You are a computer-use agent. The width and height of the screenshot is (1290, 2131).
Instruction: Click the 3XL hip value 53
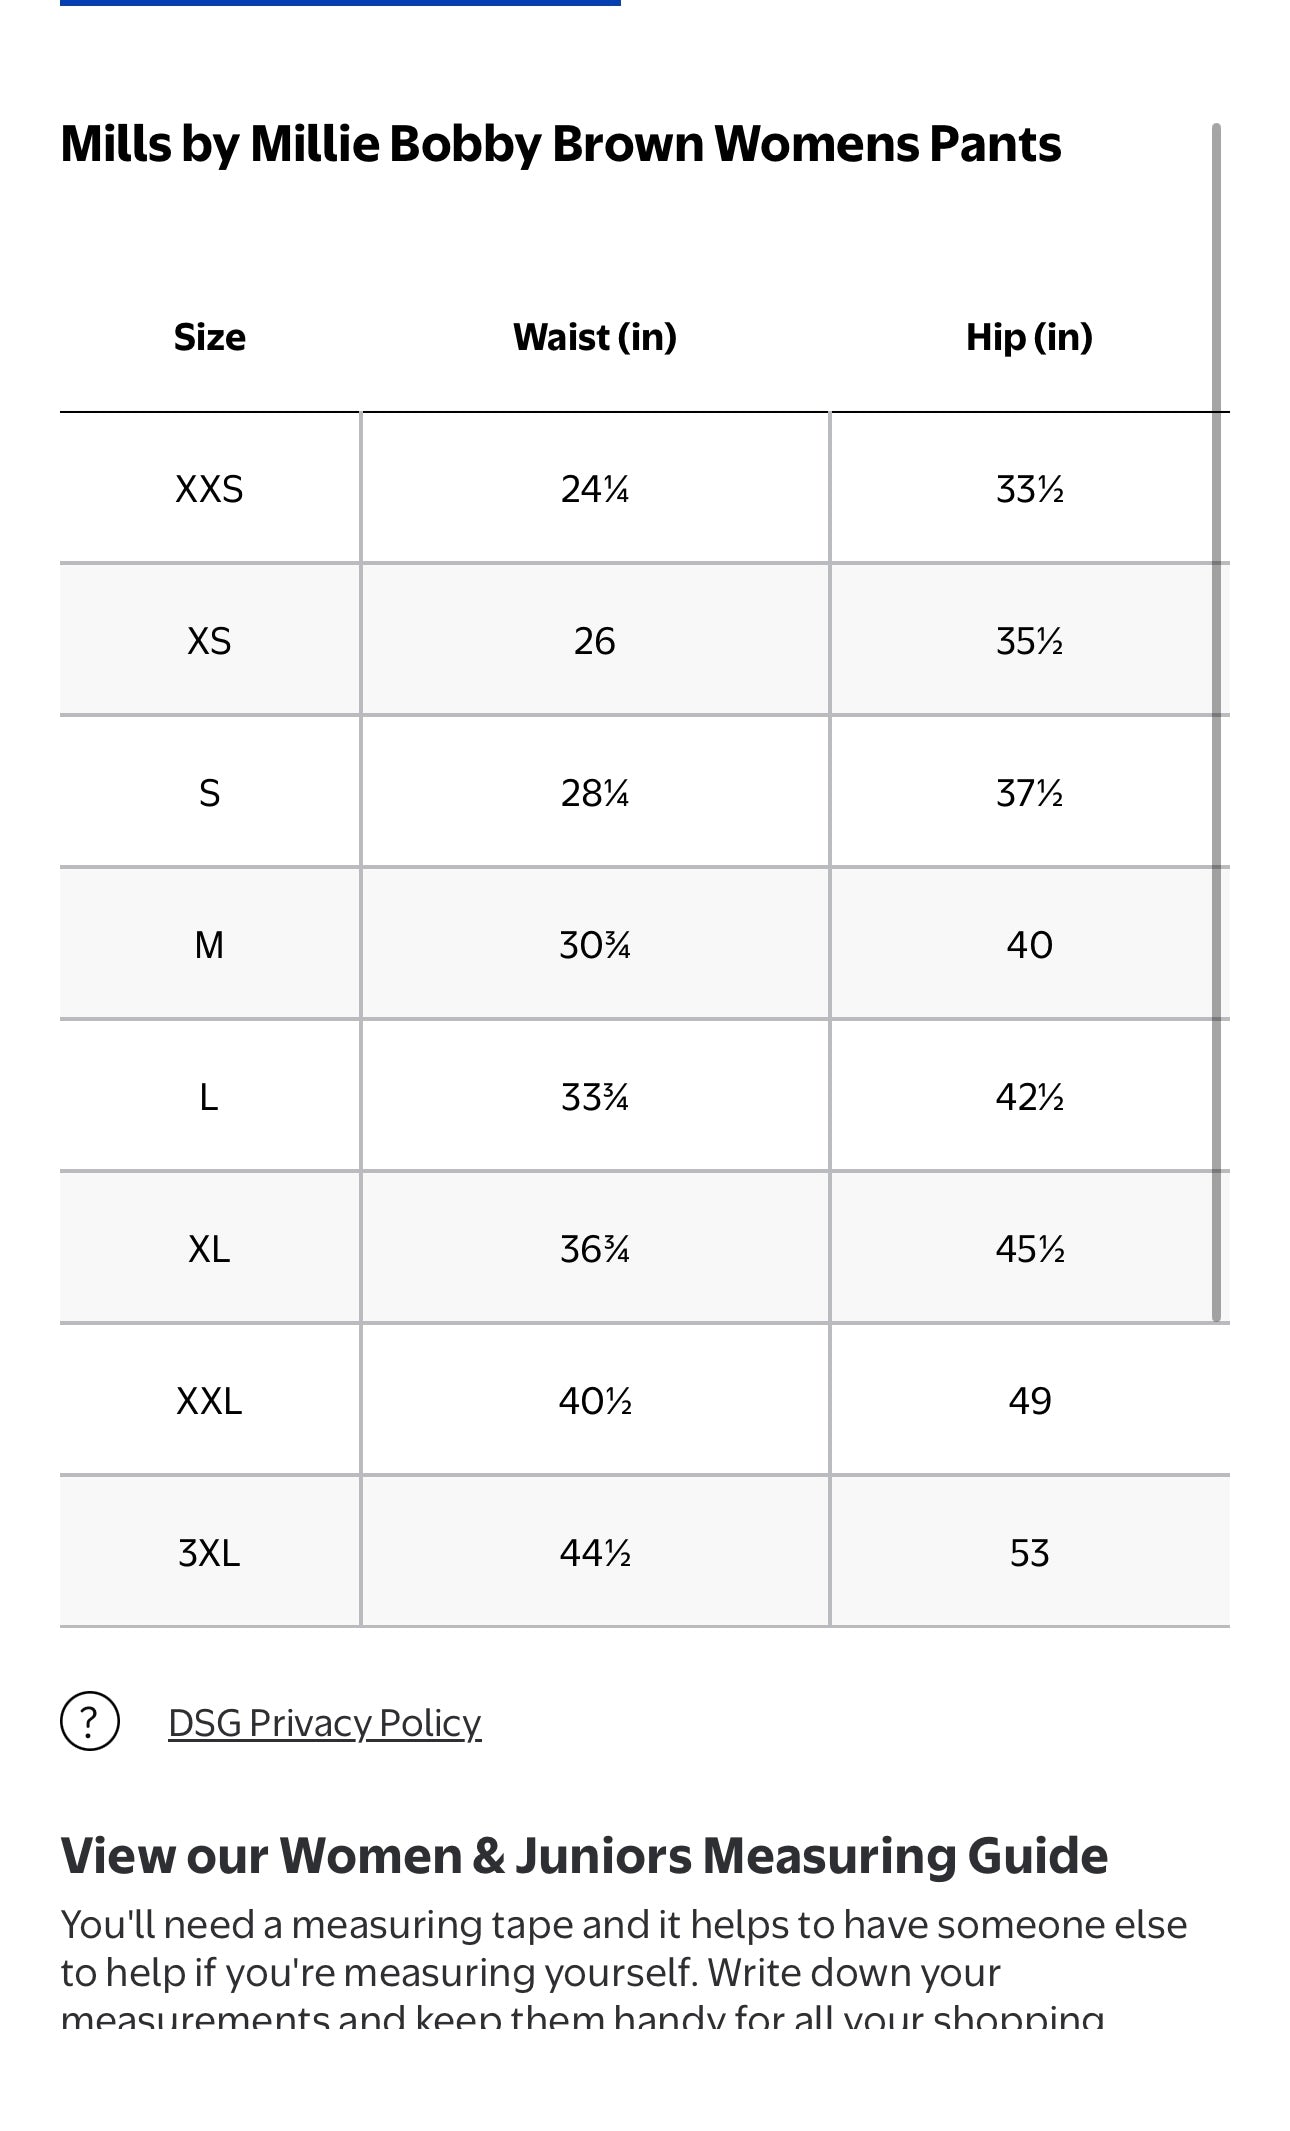[1030, 1552]
